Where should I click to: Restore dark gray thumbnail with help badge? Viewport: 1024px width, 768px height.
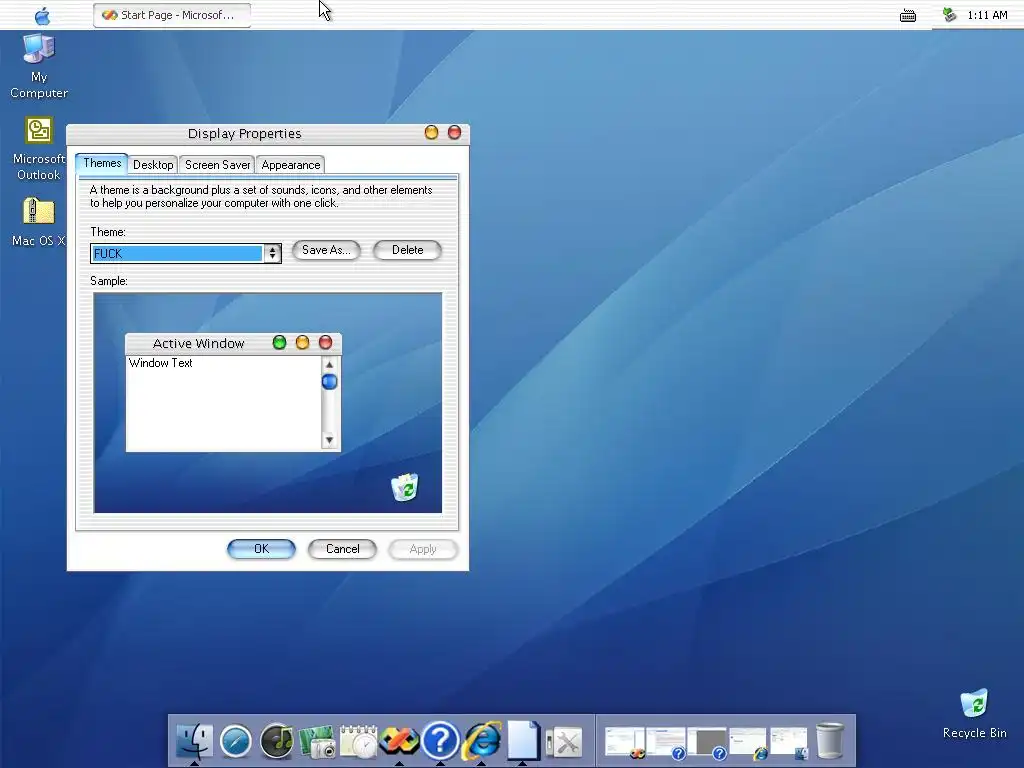point(707,743)
